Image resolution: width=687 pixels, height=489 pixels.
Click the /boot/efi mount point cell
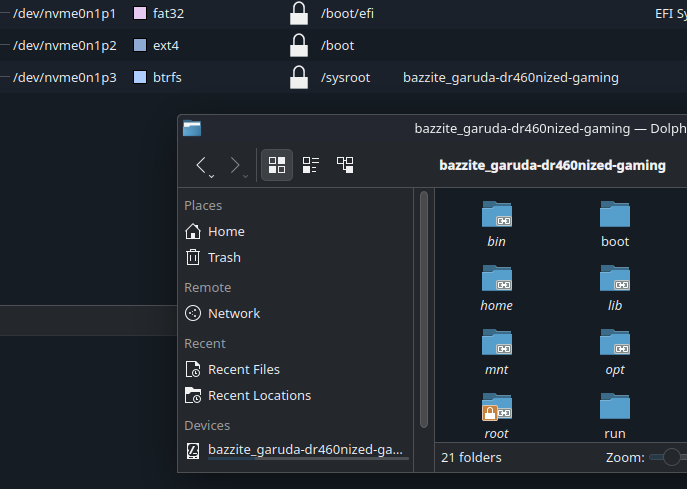[347, 14]
